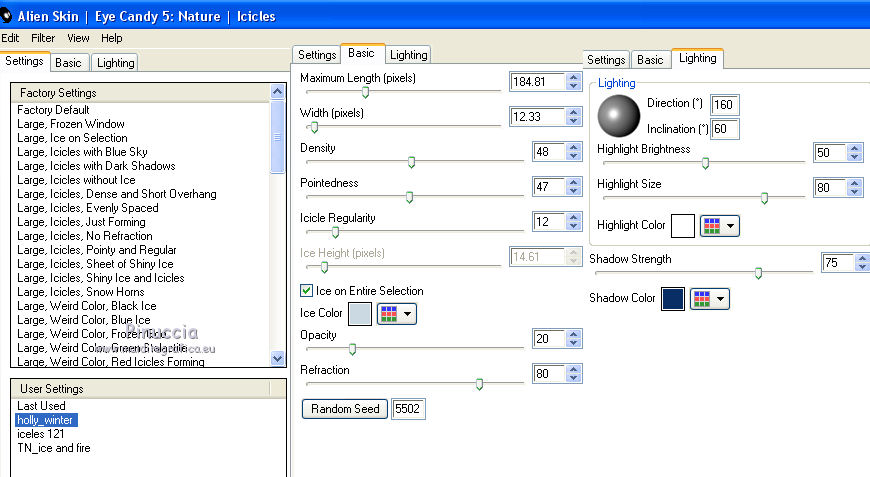The image size is (870, 477).
Task: Click the Shadow Strength slider handle
Action: [758, 273]
